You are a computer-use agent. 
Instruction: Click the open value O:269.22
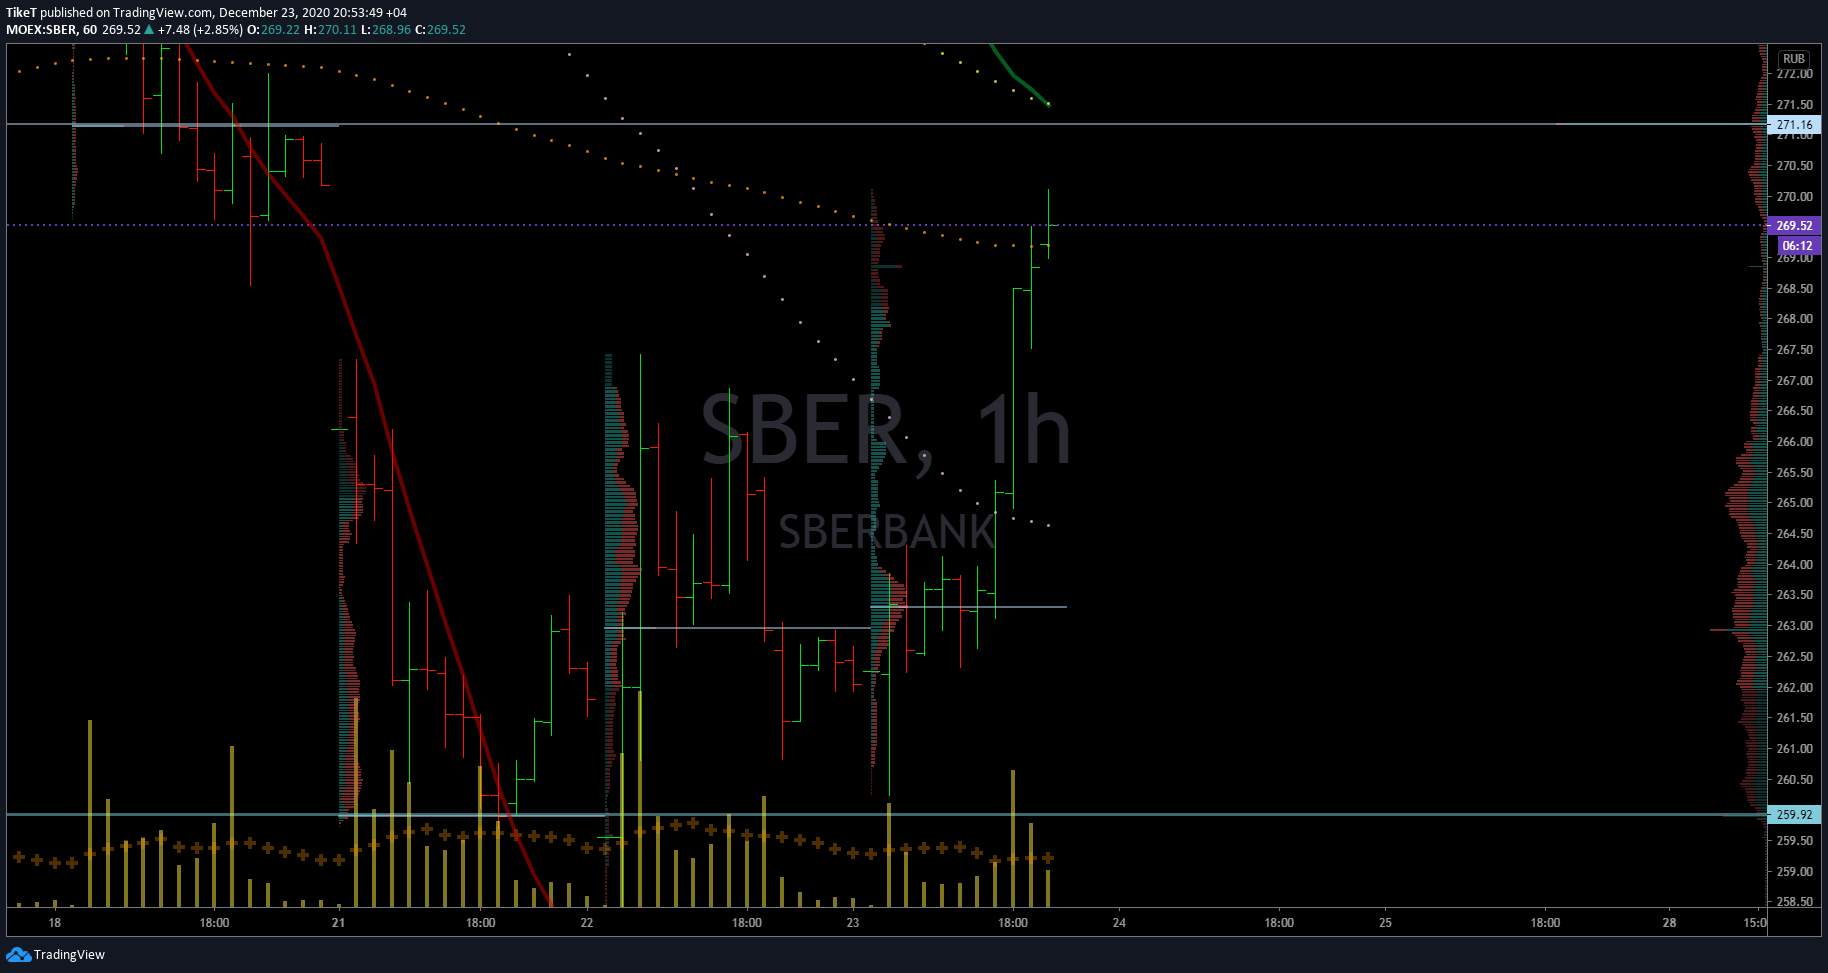click(x=274, y=30)
